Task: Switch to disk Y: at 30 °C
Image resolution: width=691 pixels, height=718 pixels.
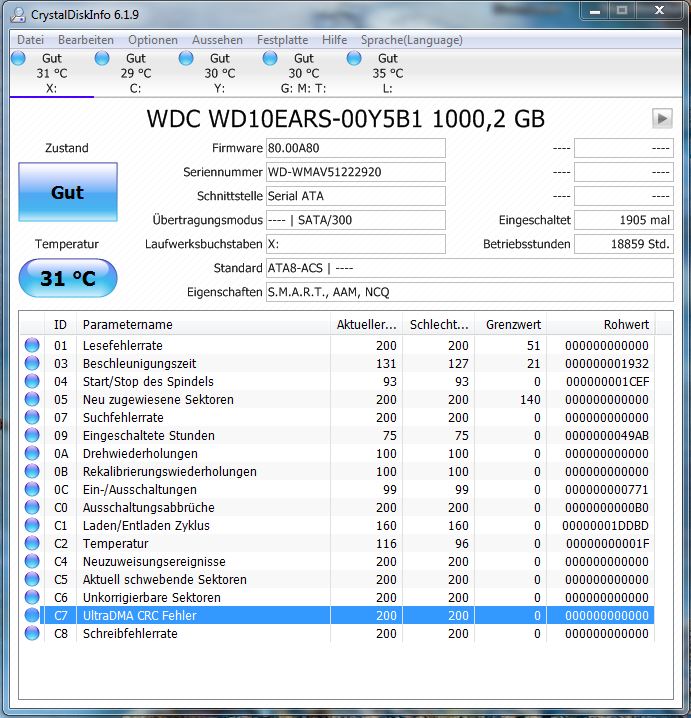Action: tap(219, 73)
